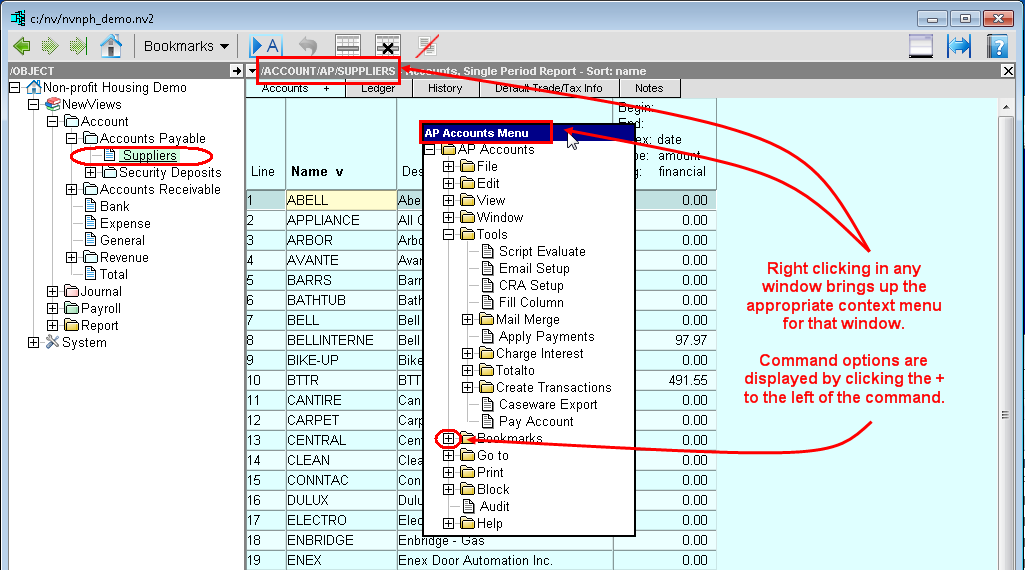Viewport: 1025px width, 570px height.
Task: Open the Bookmarks dropdown in the toolbar
Action: pos(186,46)
